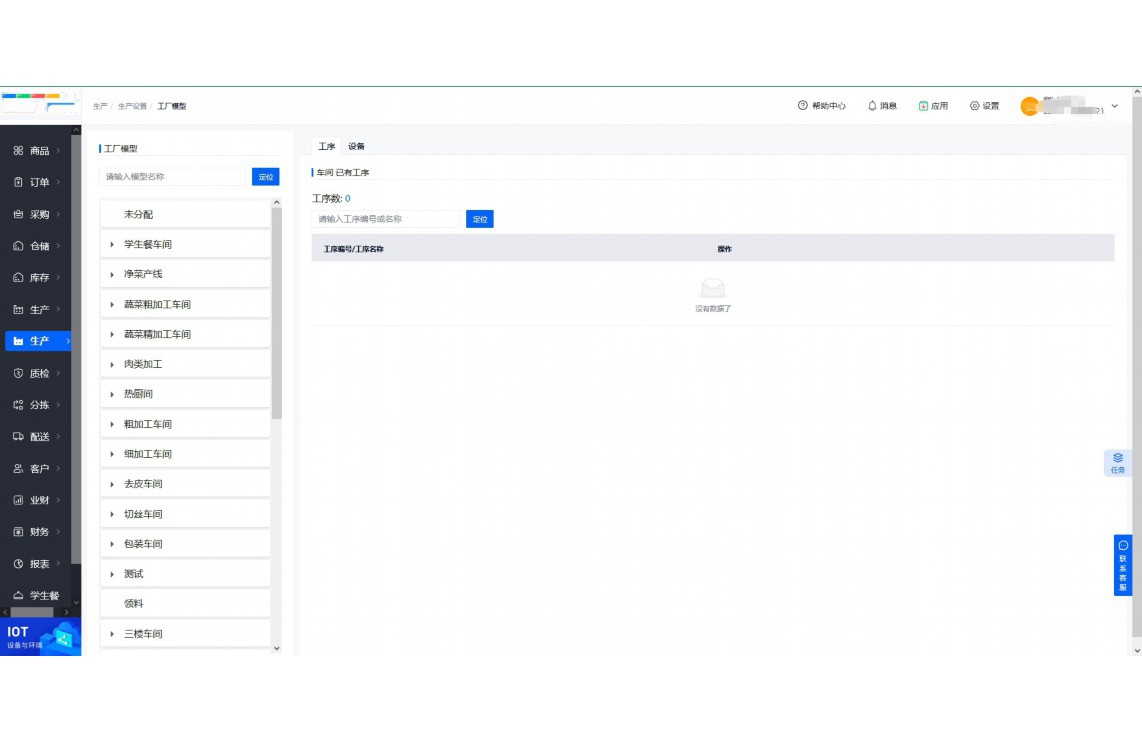Open the user account dropdown arrow
Viewport: 1142px width, 742px height.
point(1115,106)
